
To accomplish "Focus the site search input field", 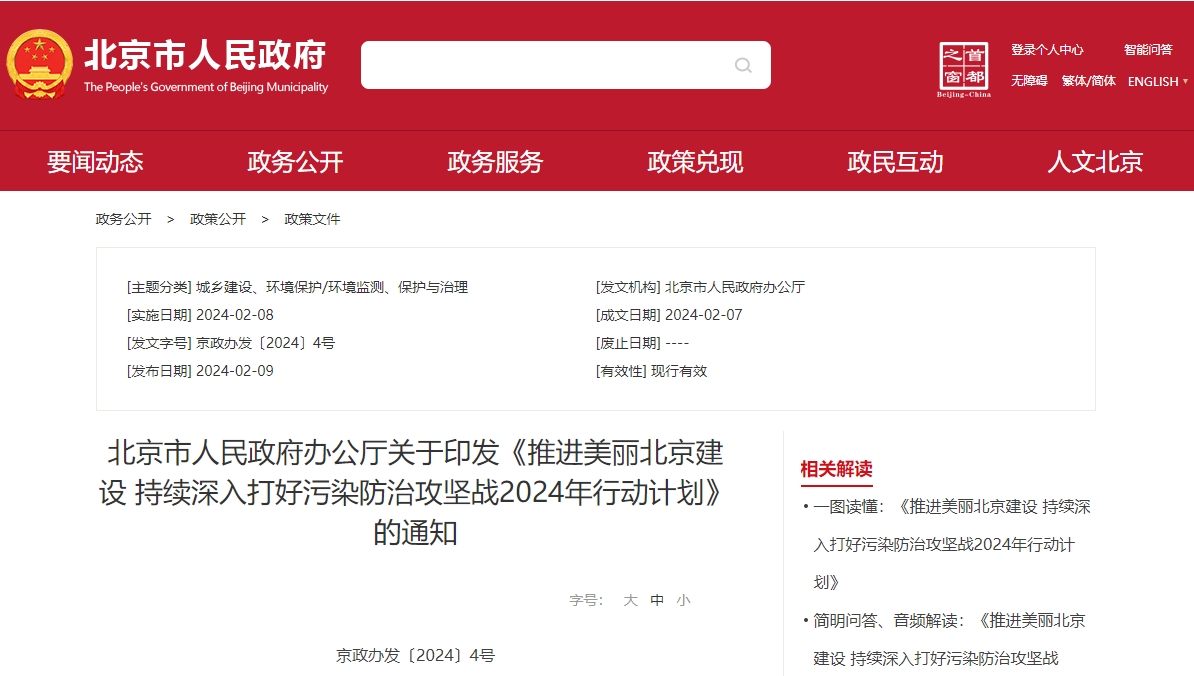I will click(566, 65).
